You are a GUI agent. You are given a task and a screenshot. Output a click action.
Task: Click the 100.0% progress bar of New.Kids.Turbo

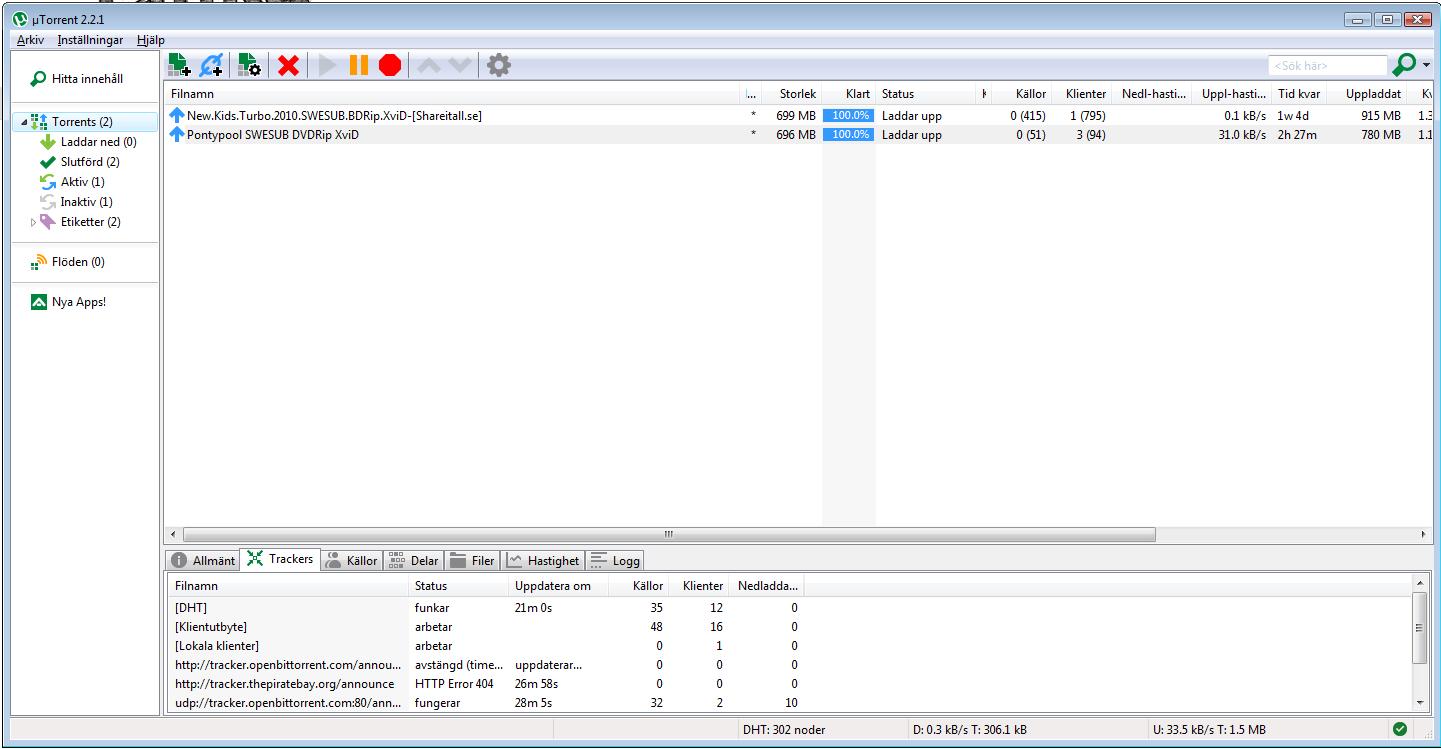[848, 115]
